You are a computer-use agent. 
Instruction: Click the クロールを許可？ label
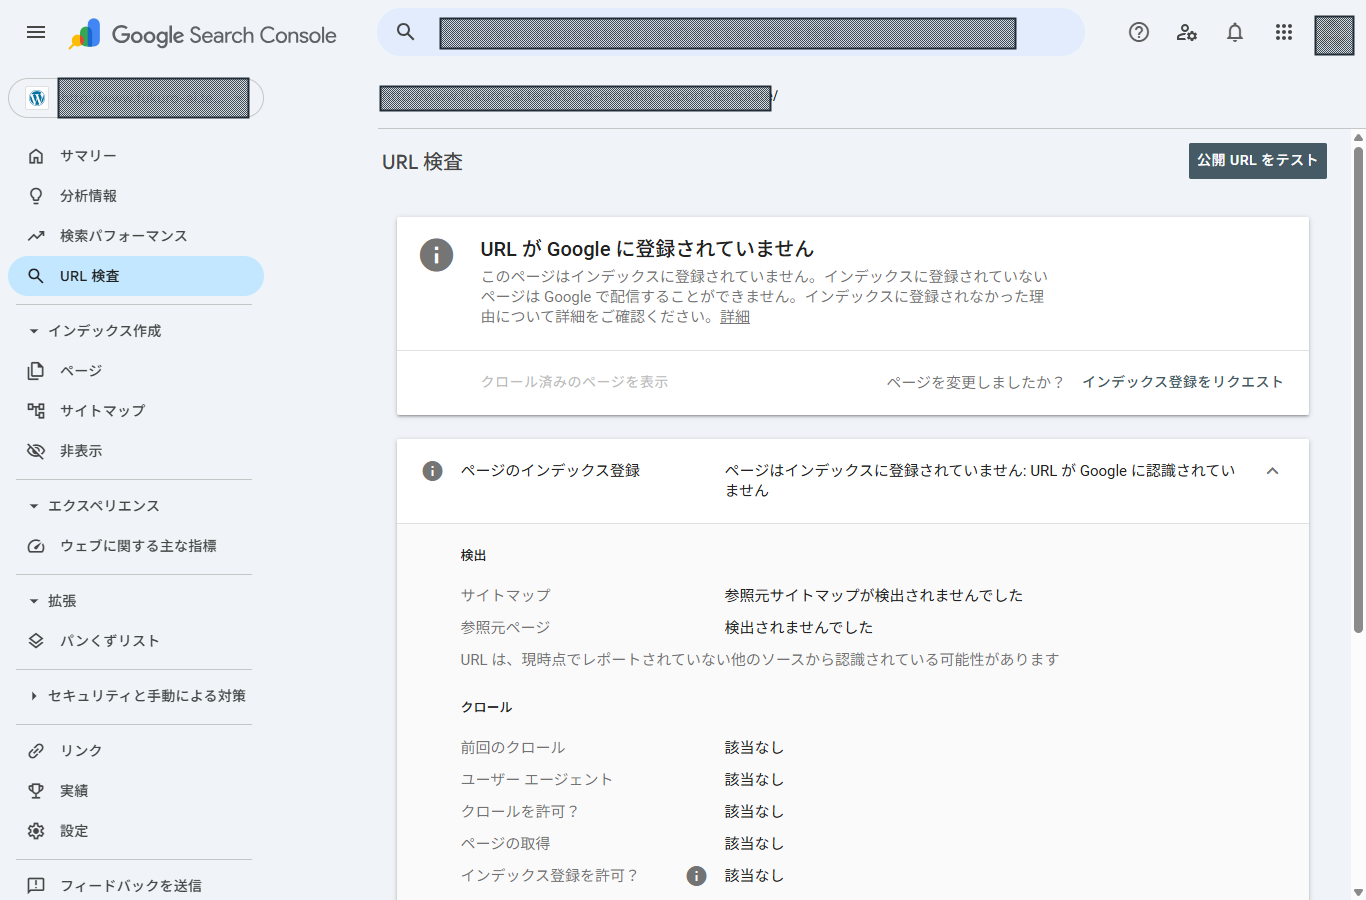coord(520,812)
